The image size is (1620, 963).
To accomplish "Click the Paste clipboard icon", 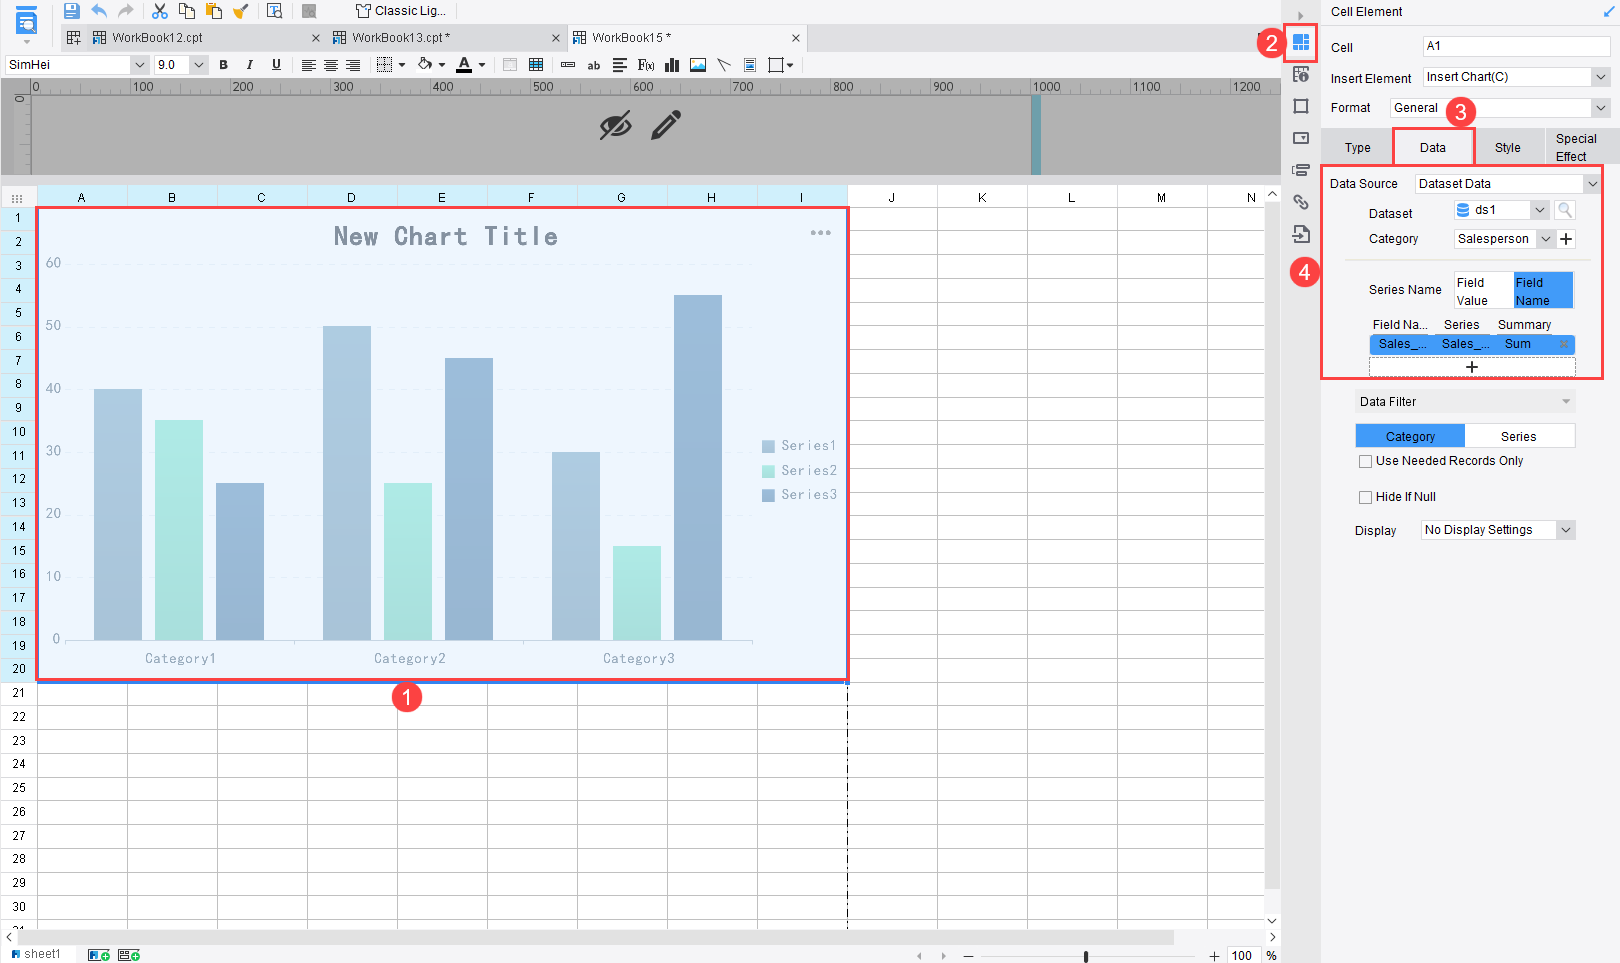I will [x=213, y=11].
